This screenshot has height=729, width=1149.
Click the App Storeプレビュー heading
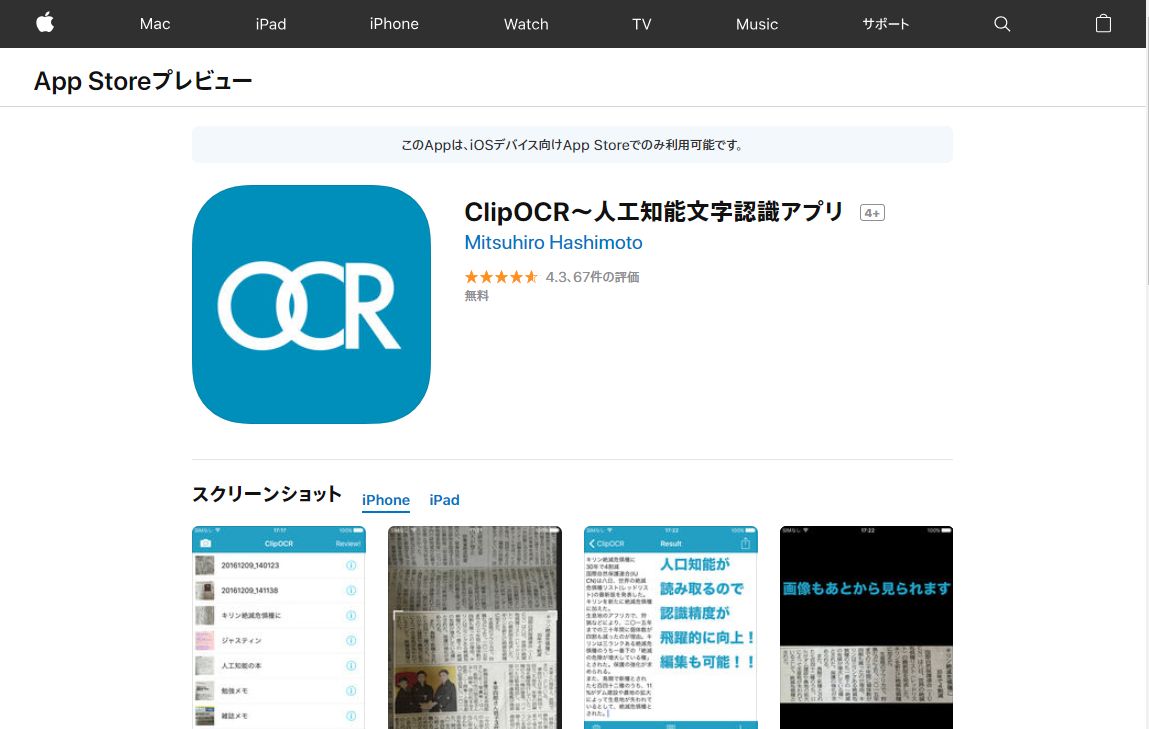143,82
